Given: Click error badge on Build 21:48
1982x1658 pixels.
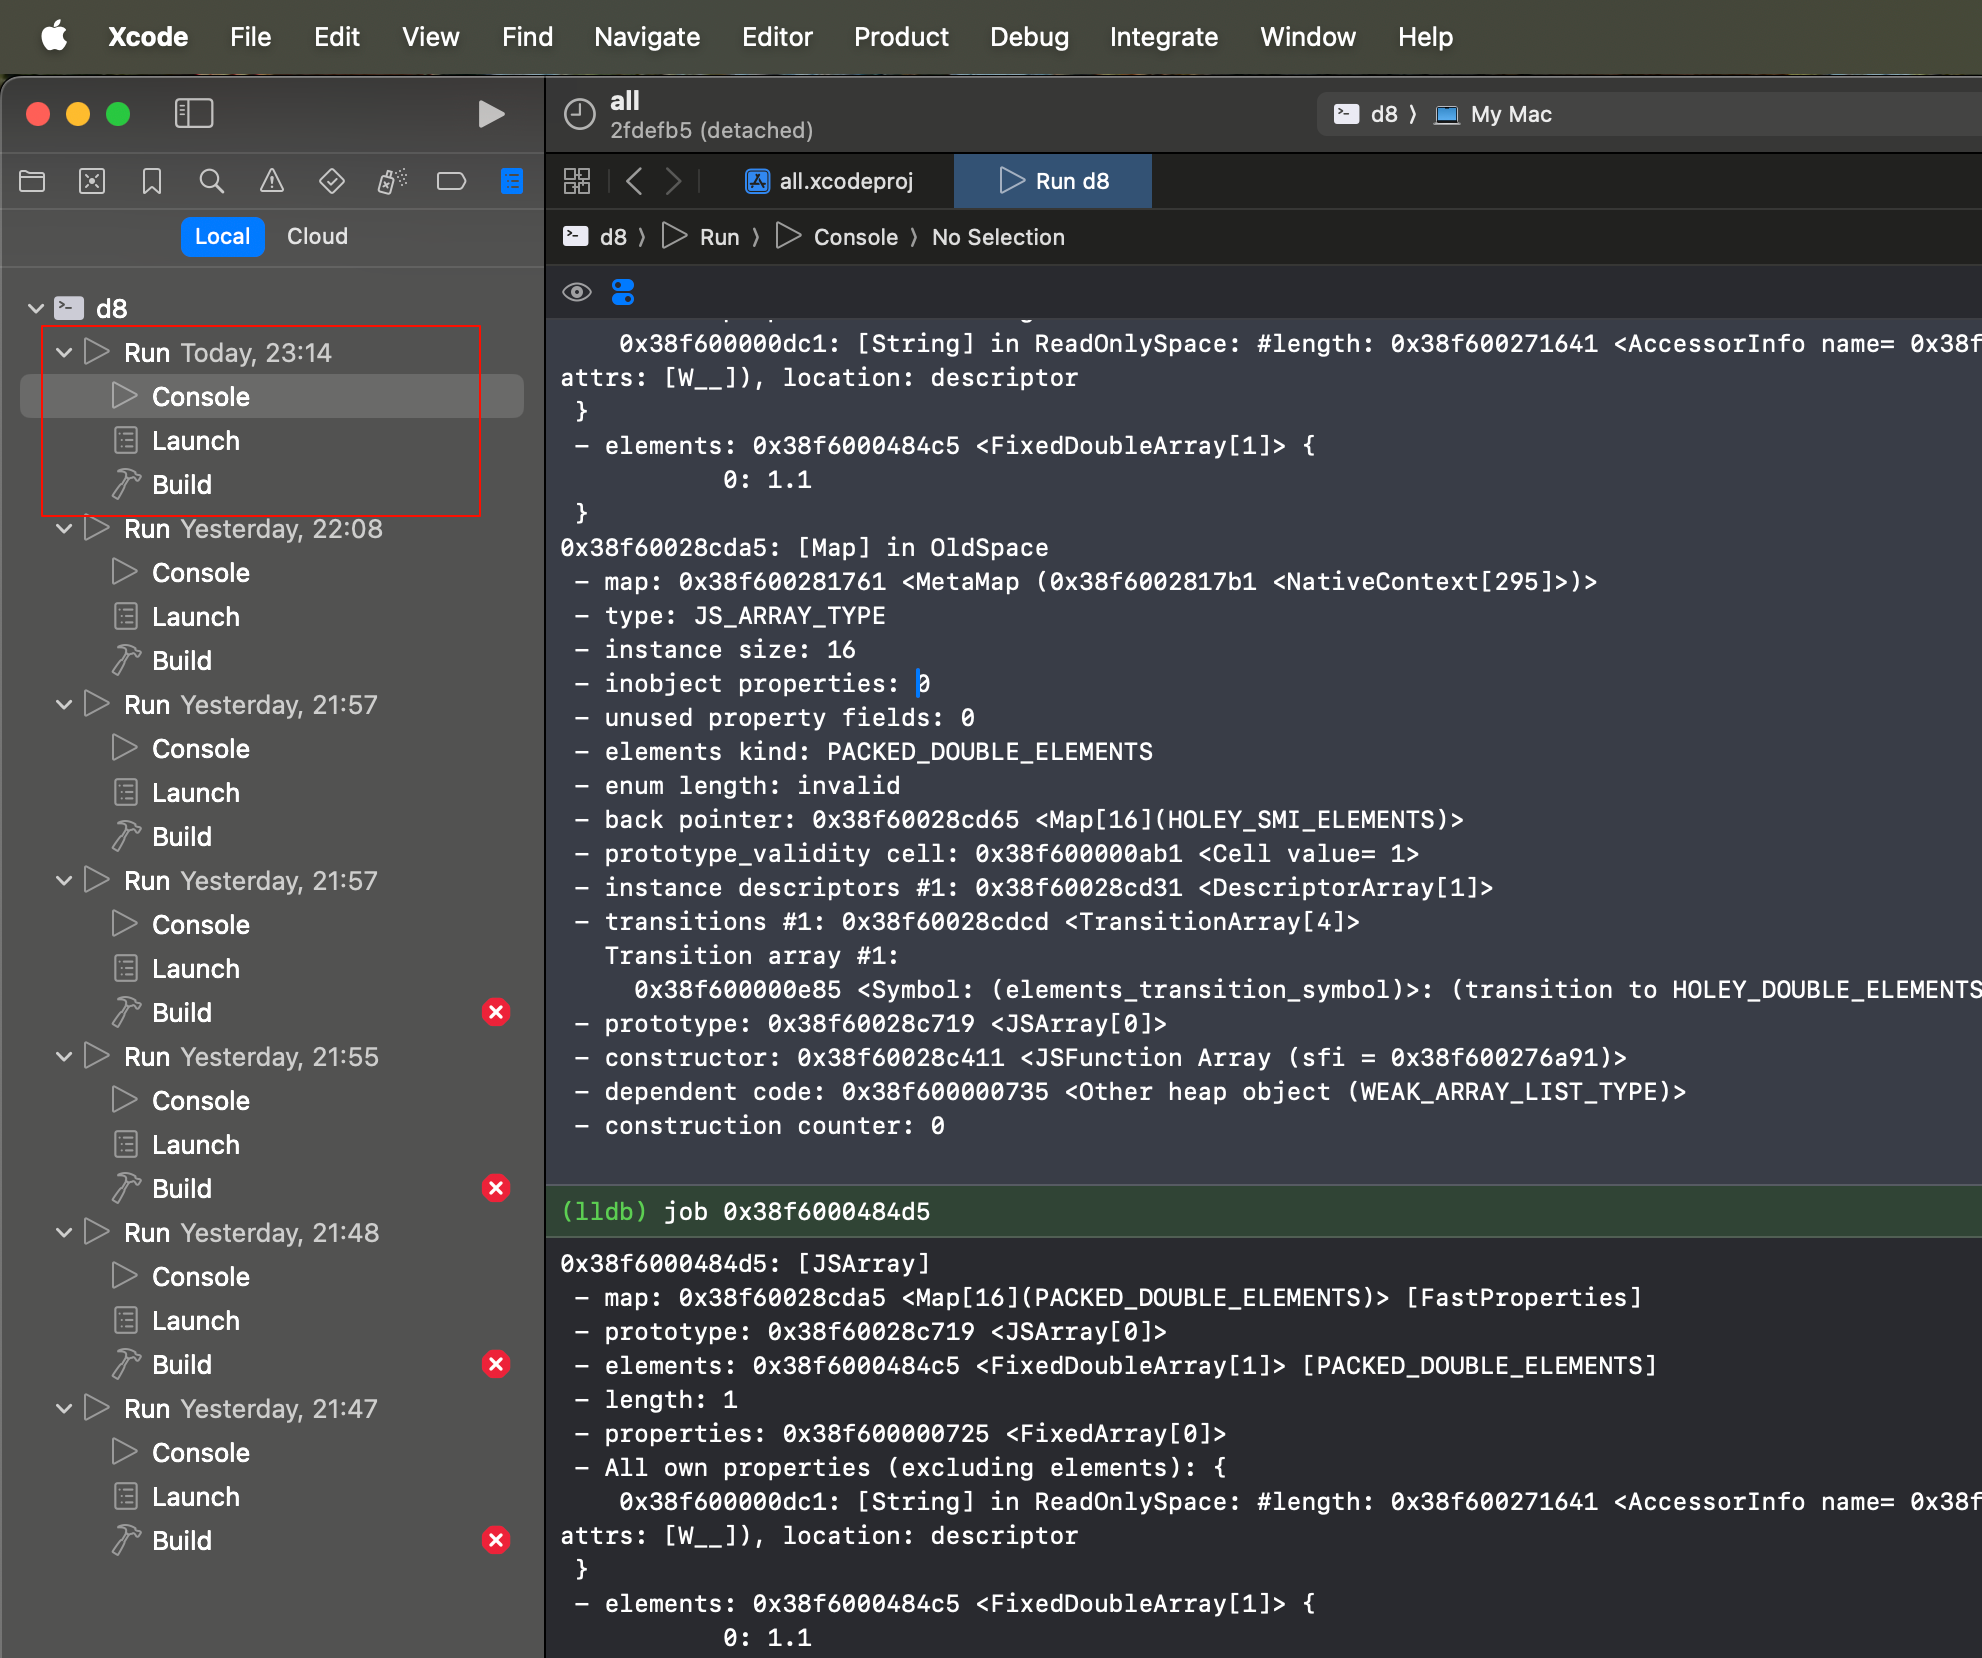Looking at the screenshot, I should pyautogui.click(x=496, y=1364).
